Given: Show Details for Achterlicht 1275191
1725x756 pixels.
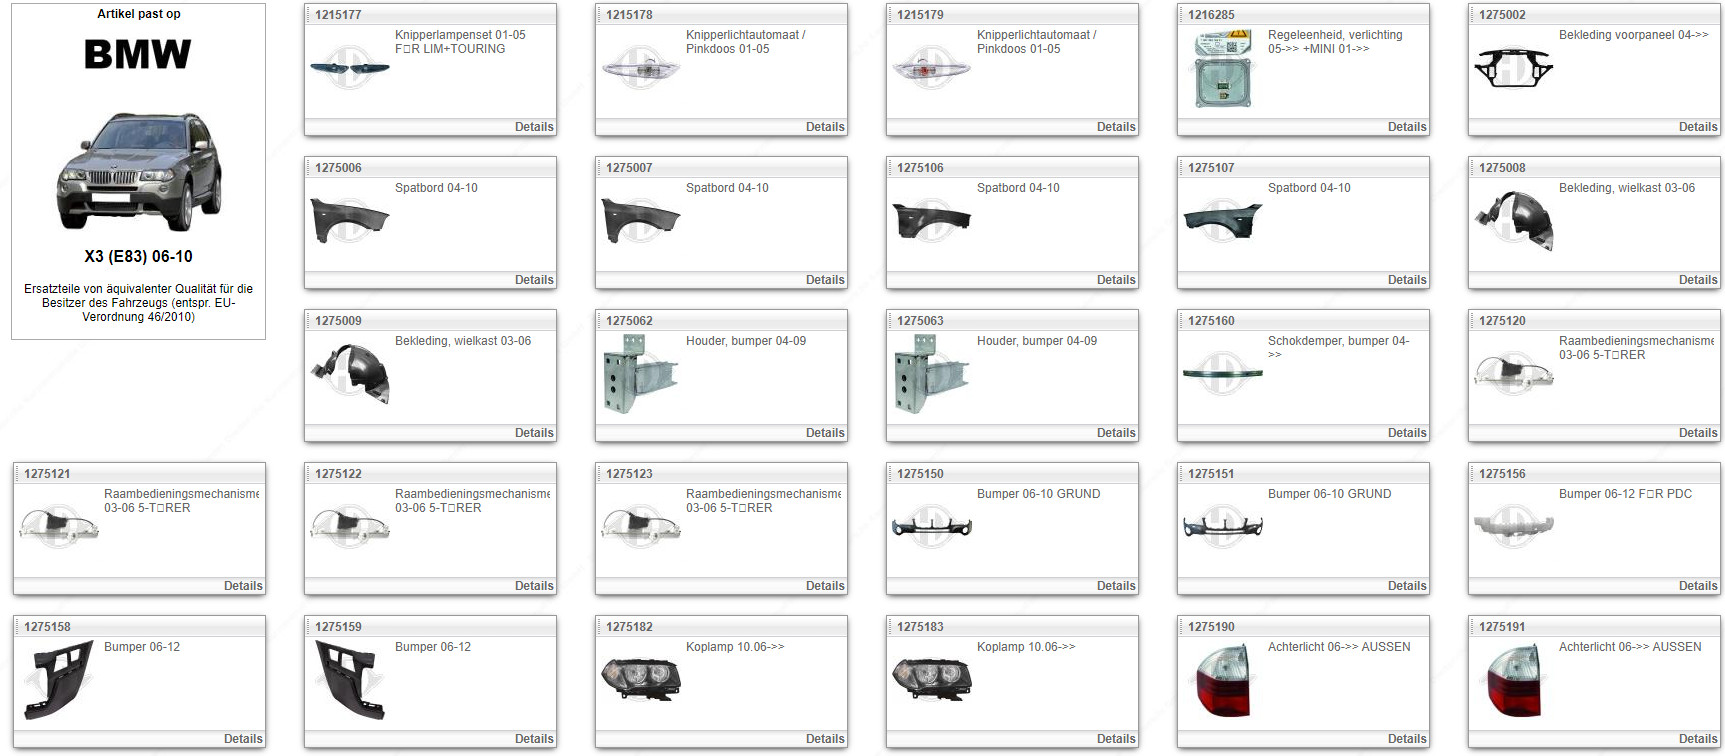Looking at the screenshot, I should (1698, 739).
